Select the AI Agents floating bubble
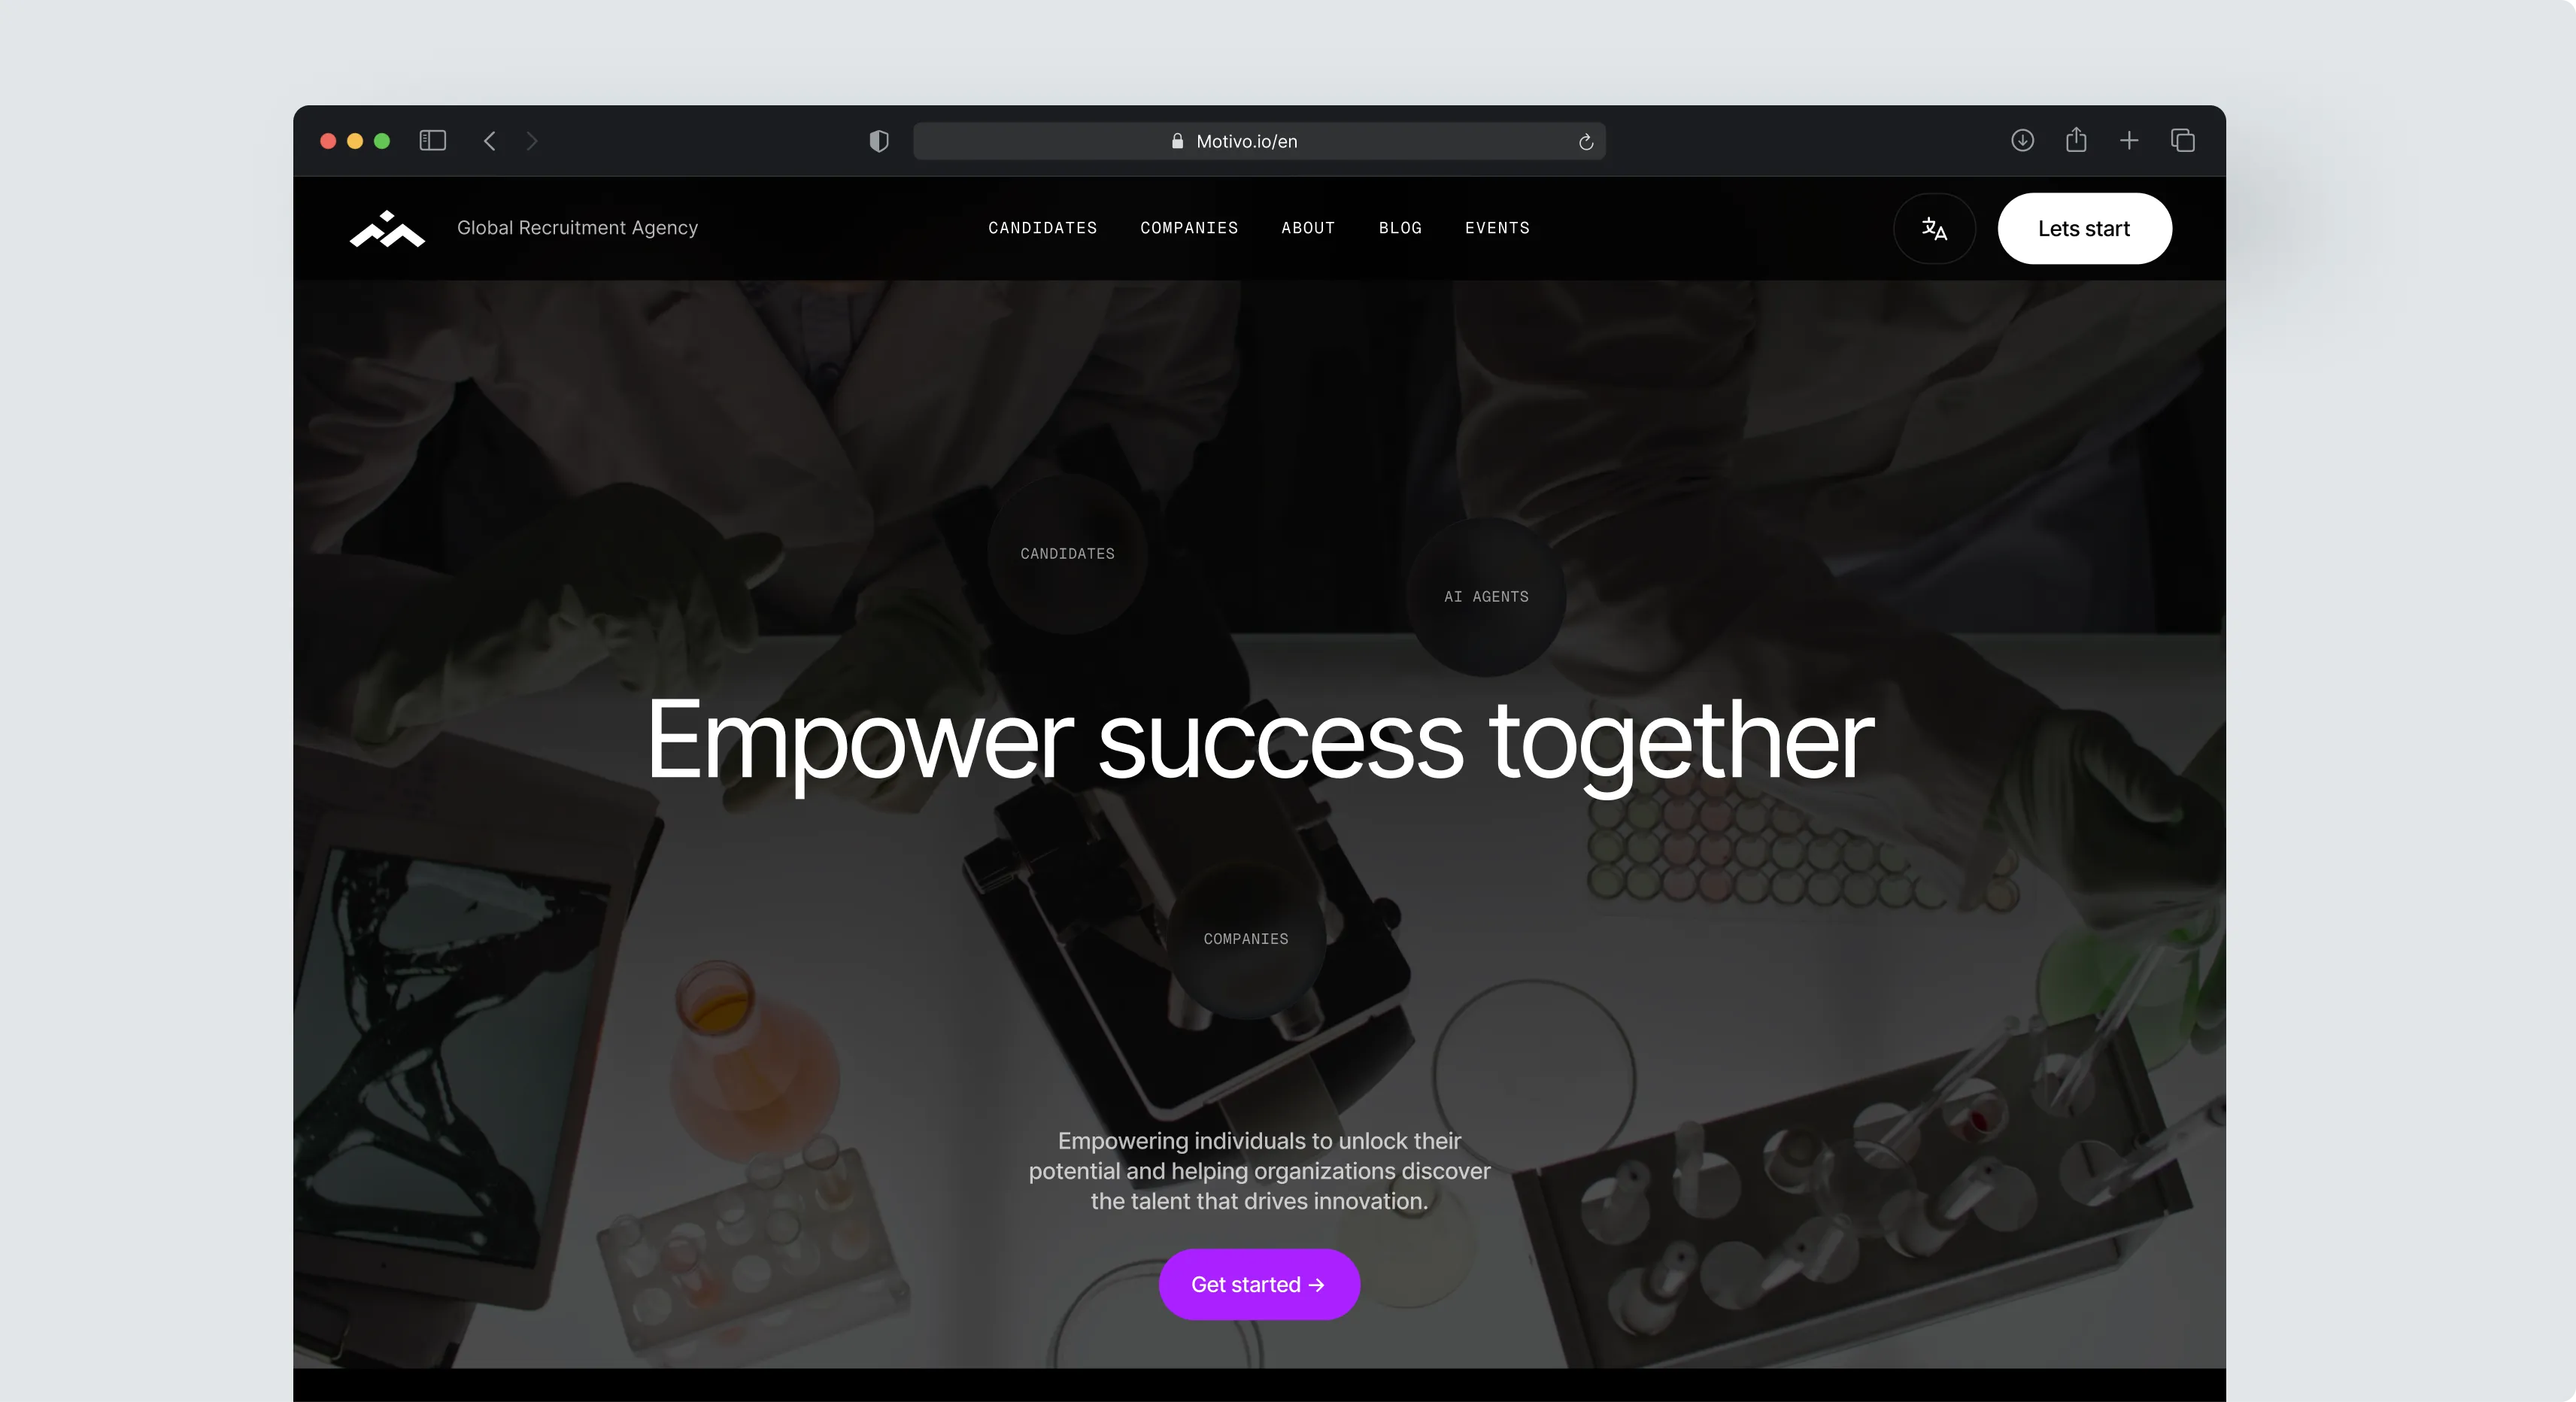This screenshot has width=2576, height=1402. coord(1486,597)
